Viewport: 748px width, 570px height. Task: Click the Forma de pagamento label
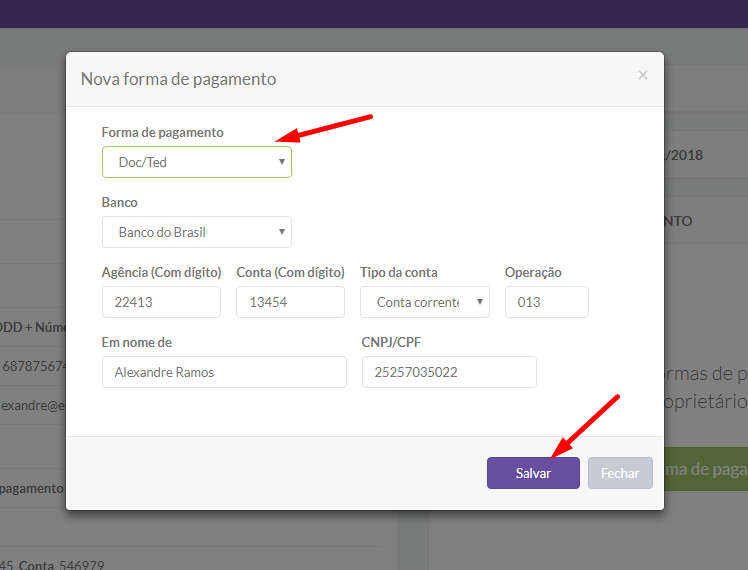coord(163,132)
